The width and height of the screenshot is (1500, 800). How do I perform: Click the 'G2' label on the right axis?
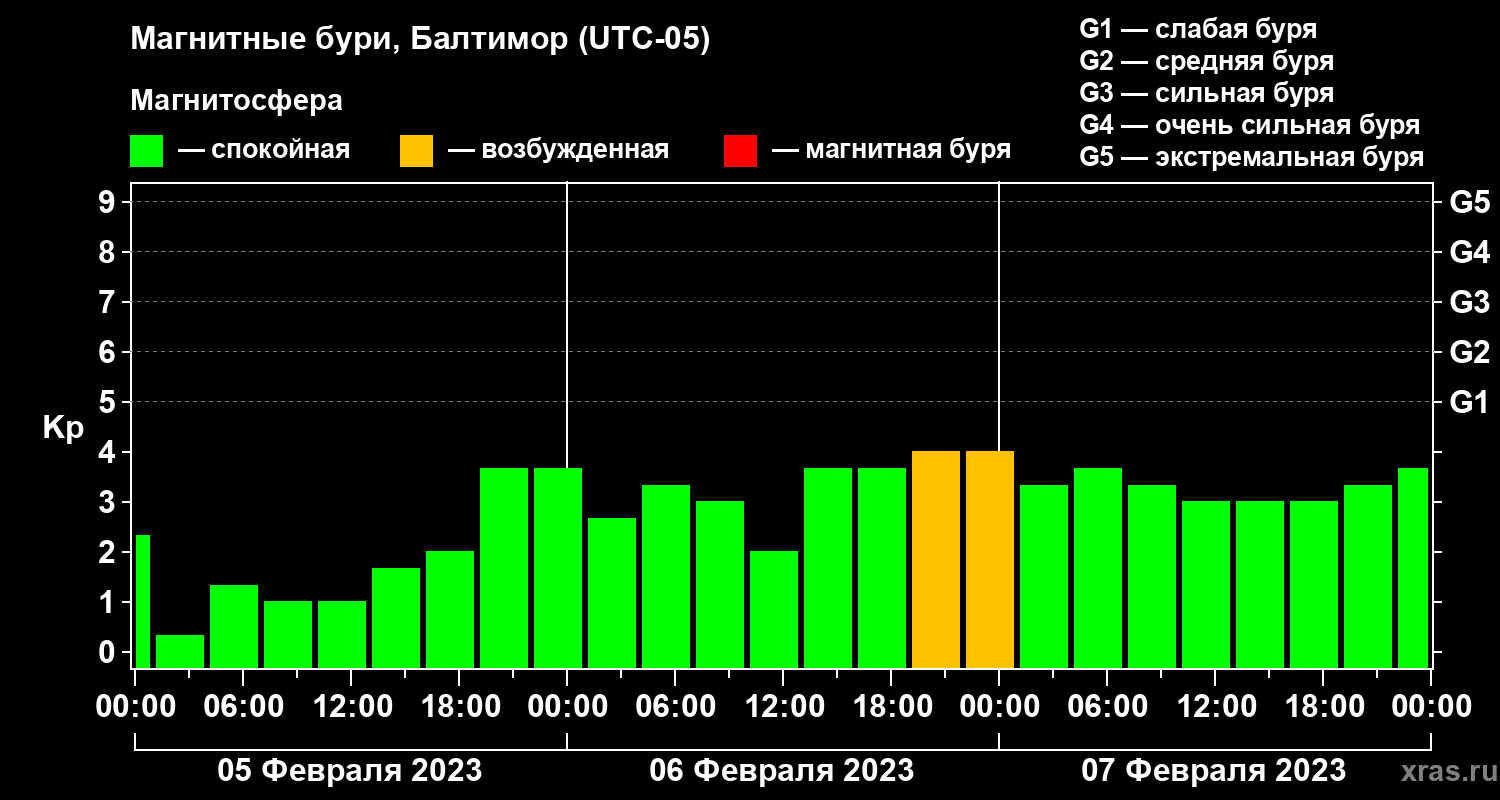pyautogui.click(x=1470, y=352)
